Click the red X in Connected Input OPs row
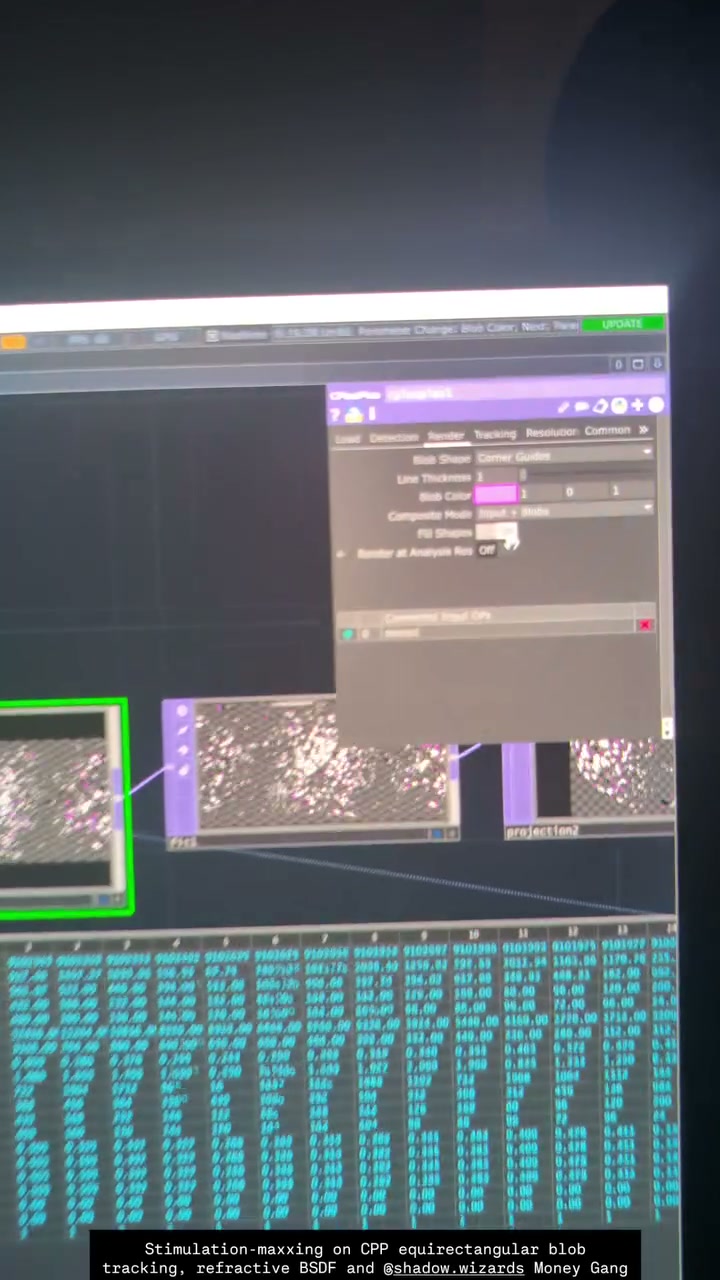This screenshot has width=720, height=1280. (x=644, y=625)
